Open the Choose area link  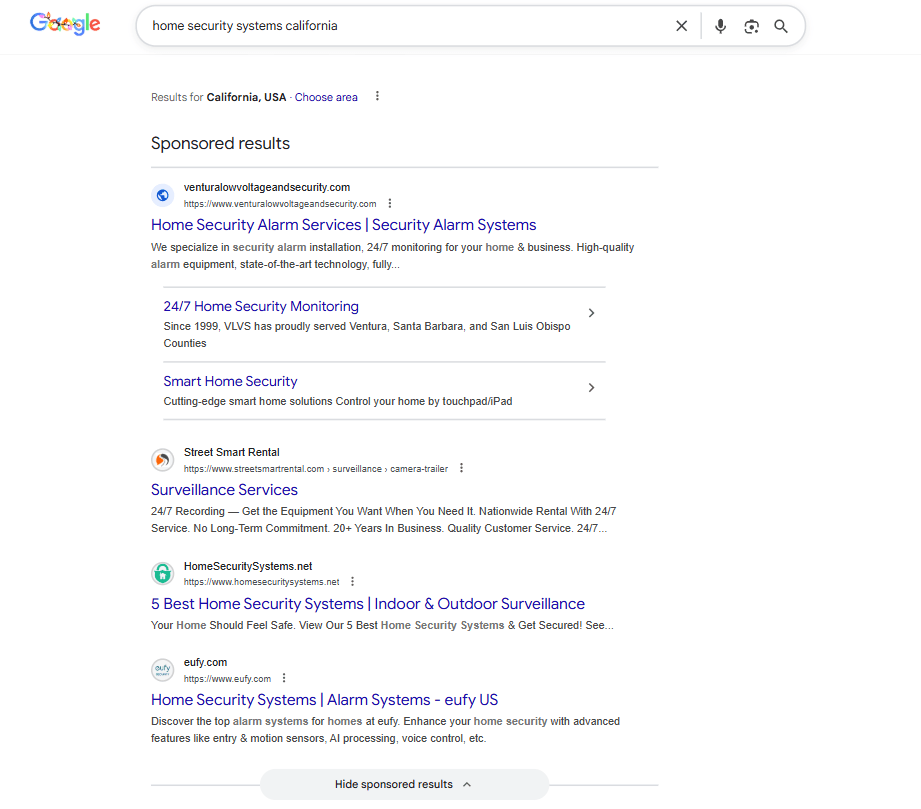[x=326, y=96]
